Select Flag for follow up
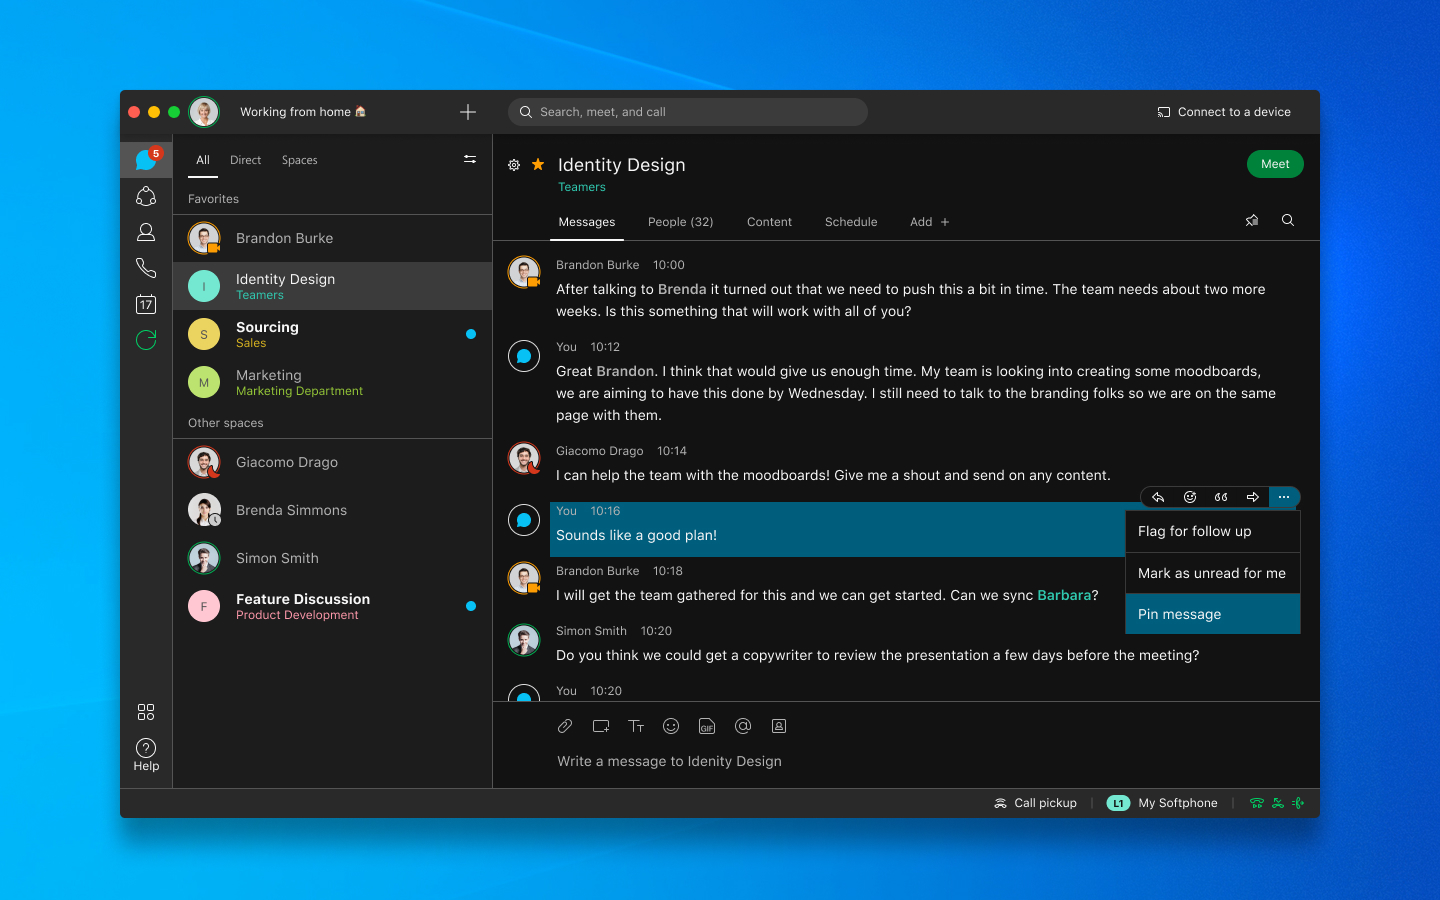 pos(1213,531)
